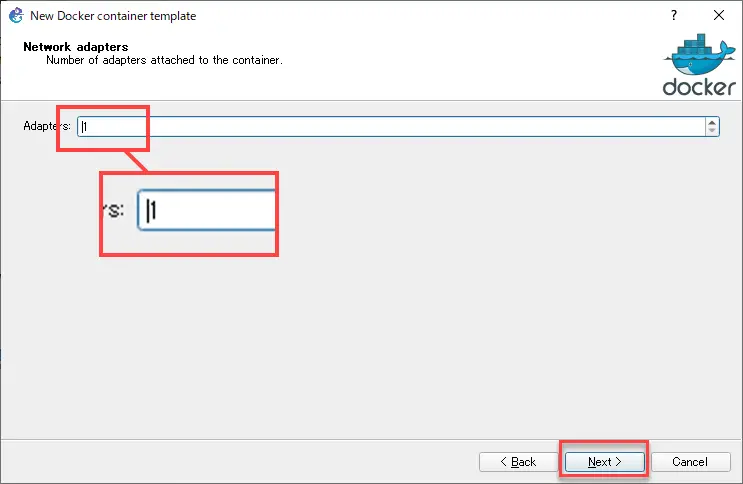Open help via the question mark button
Screen dimensions: 743x484
tap(674, 15)
